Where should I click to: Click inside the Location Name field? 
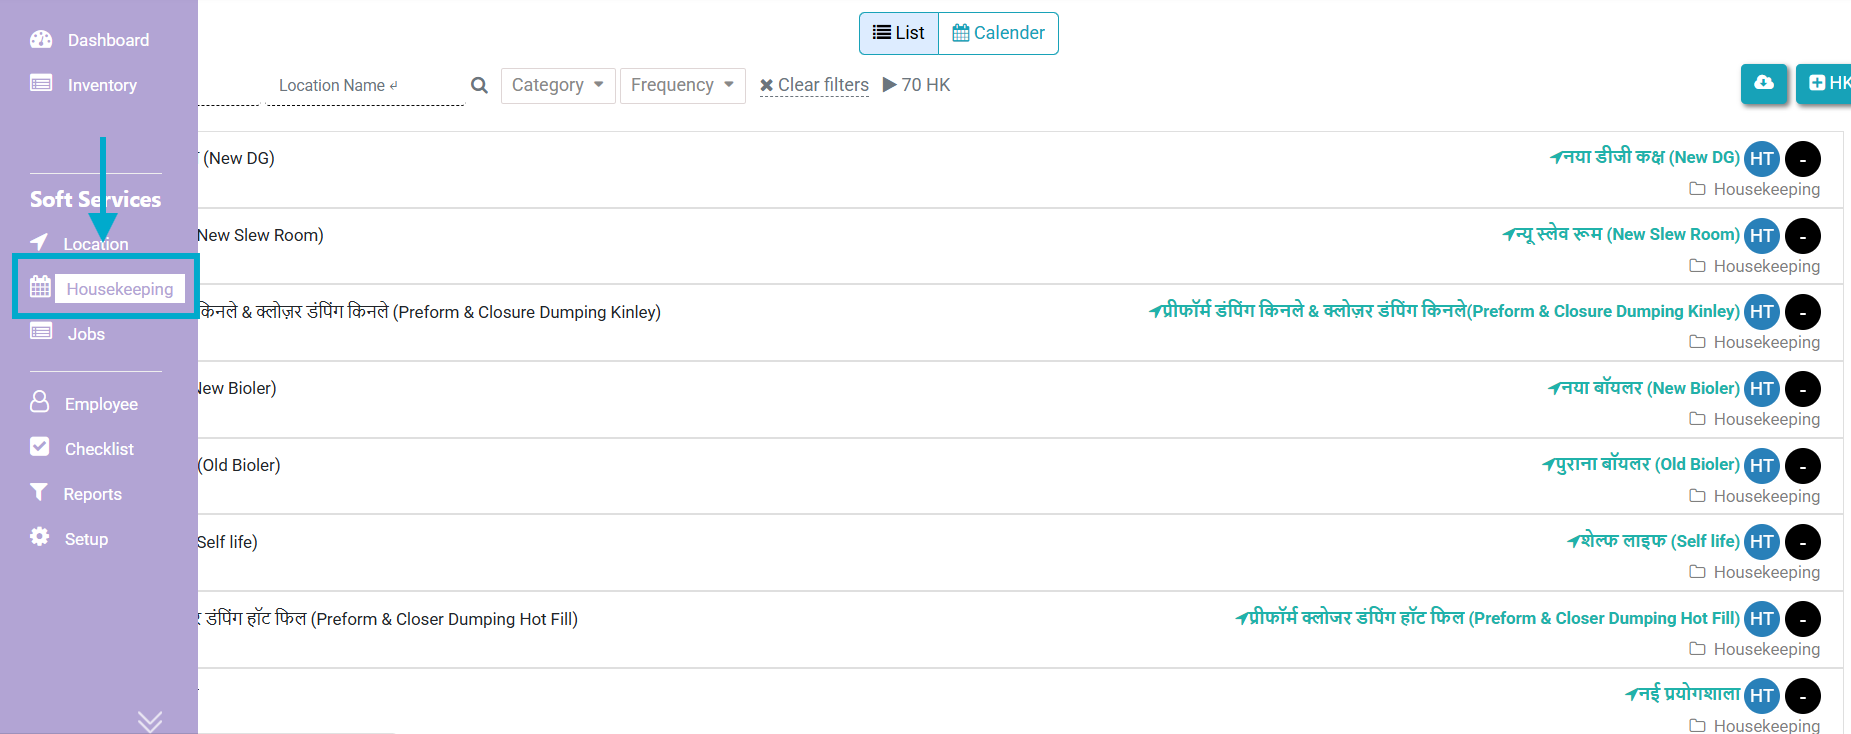(364, 86)
